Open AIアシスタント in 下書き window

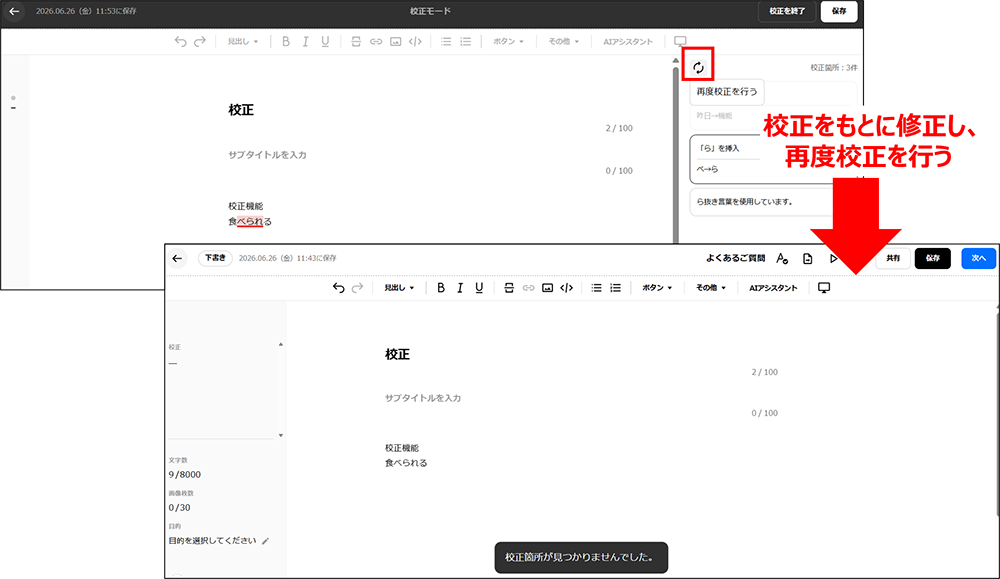[773, 288]
